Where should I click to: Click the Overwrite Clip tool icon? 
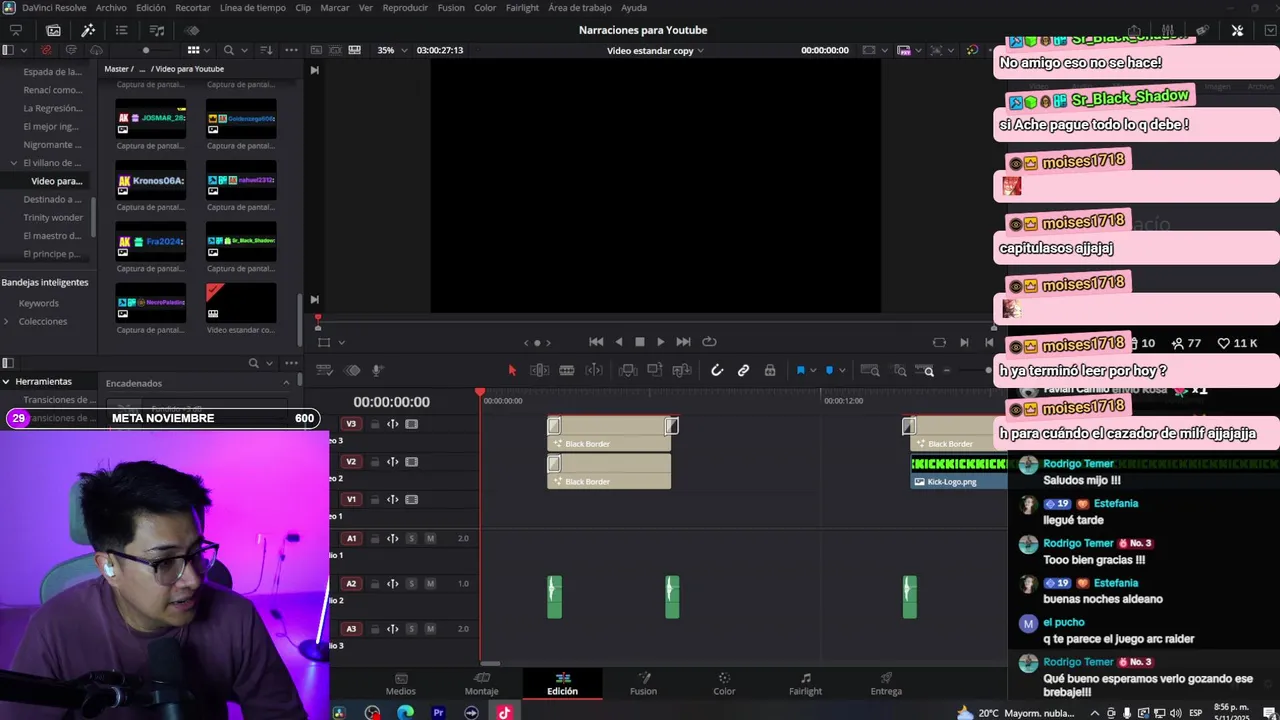pos(655,370)
